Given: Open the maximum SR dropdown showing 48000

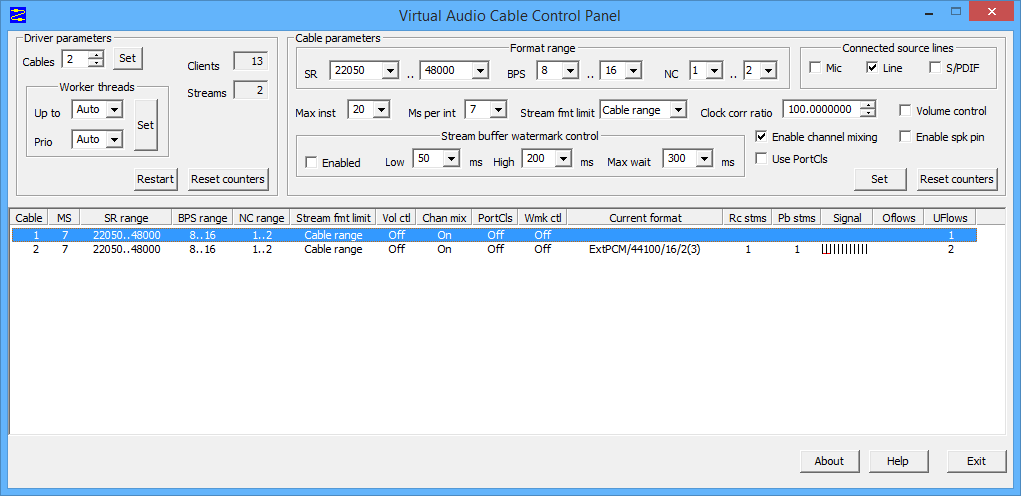Looking at the screenshot, I should [480, 71].
